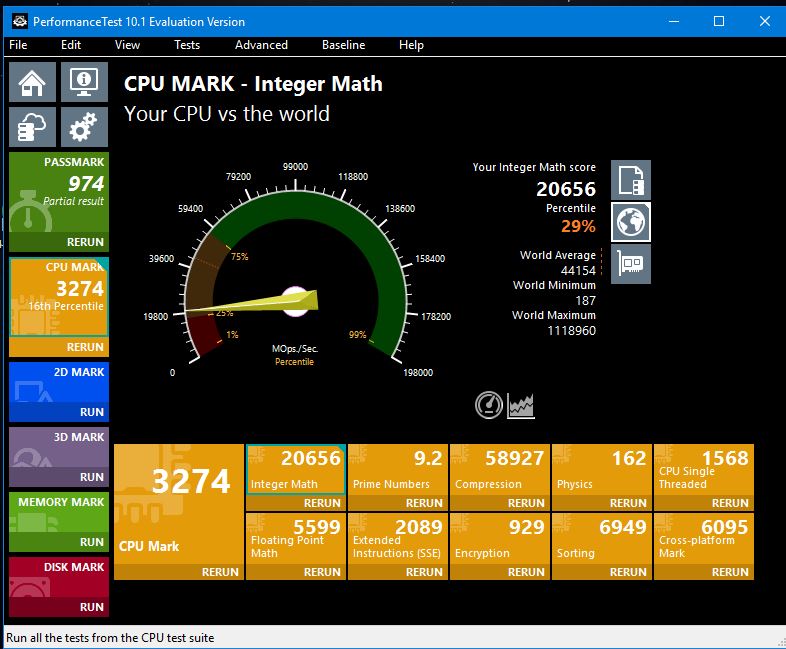786x649 pixels.
Task: Open the Edit menu
Action: (x=71, y=45)
